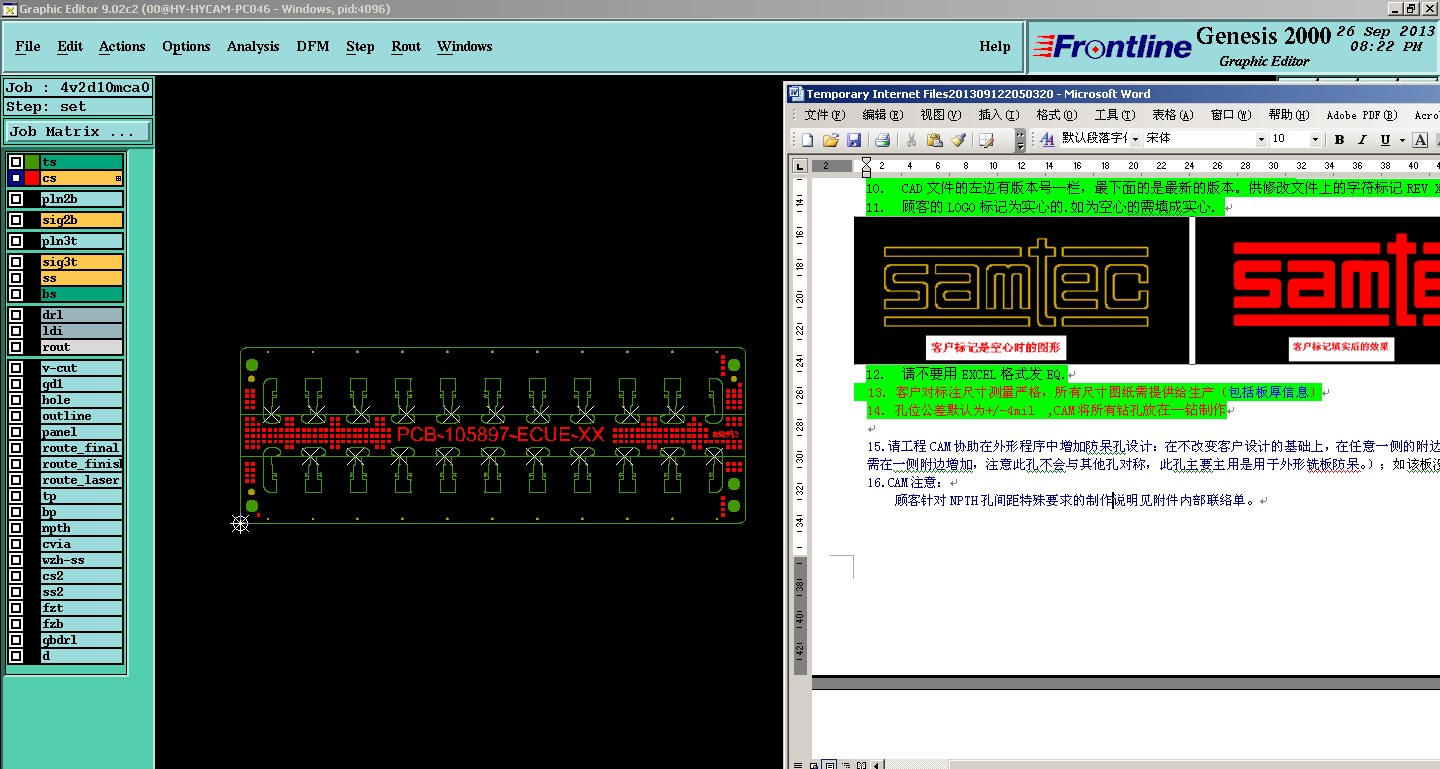1440x769 pixels.
Task: Open the DFM menu in Genesis
Action: coord(313,46)
